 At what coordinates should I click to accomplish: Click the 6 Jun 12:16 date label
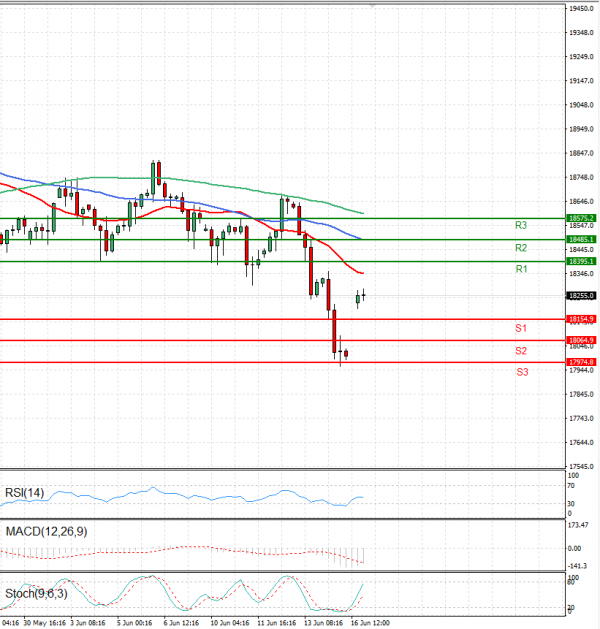point(181,623)
